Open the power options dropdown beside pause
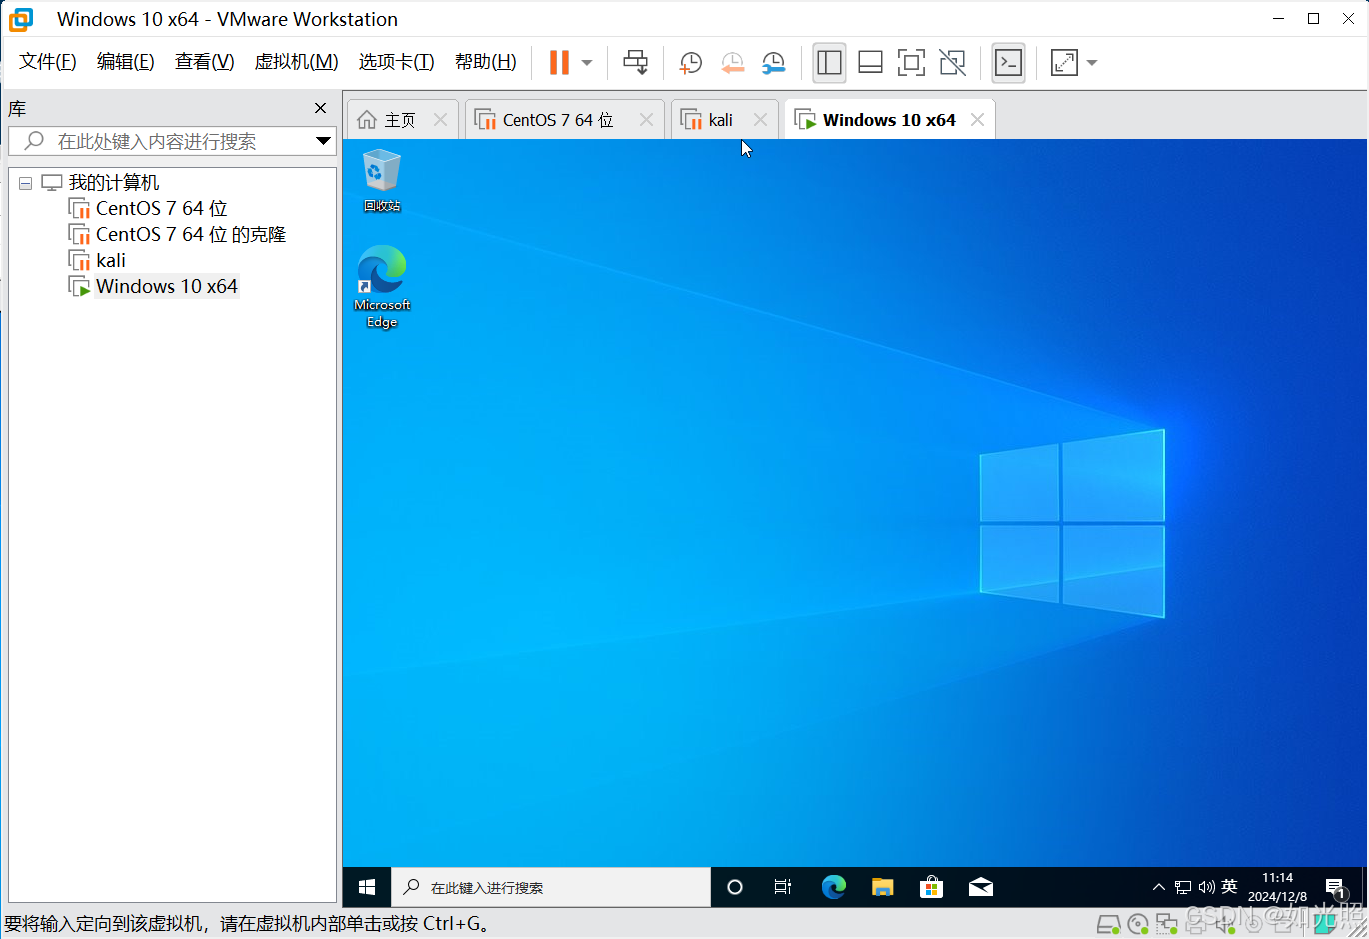 point(587,63)
